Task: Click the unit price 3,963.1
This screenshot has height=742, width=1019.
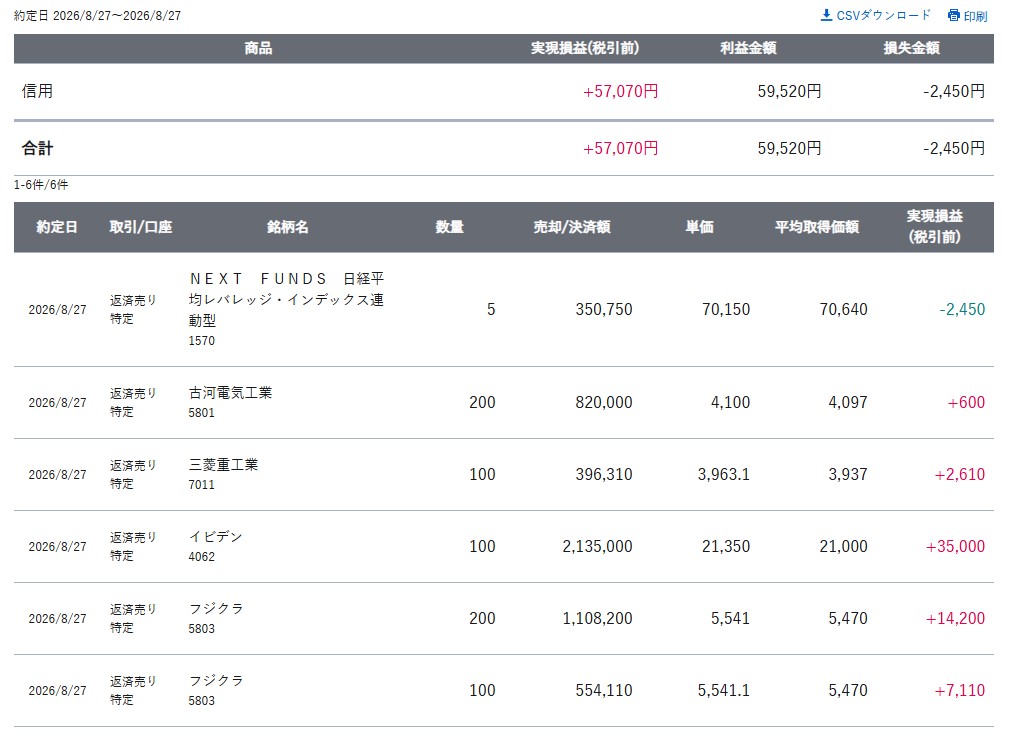Action: click(x=724, y=474)
